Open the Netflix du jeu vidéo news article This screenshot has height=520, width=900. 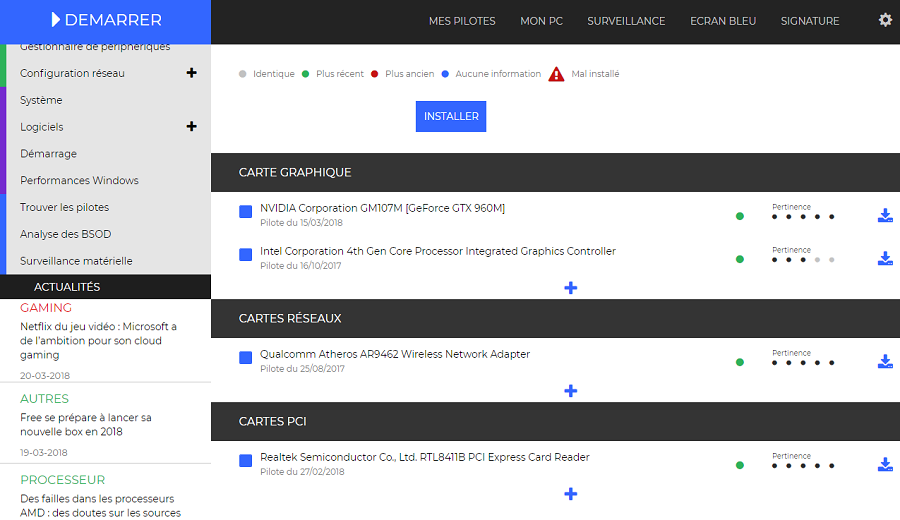98,340
